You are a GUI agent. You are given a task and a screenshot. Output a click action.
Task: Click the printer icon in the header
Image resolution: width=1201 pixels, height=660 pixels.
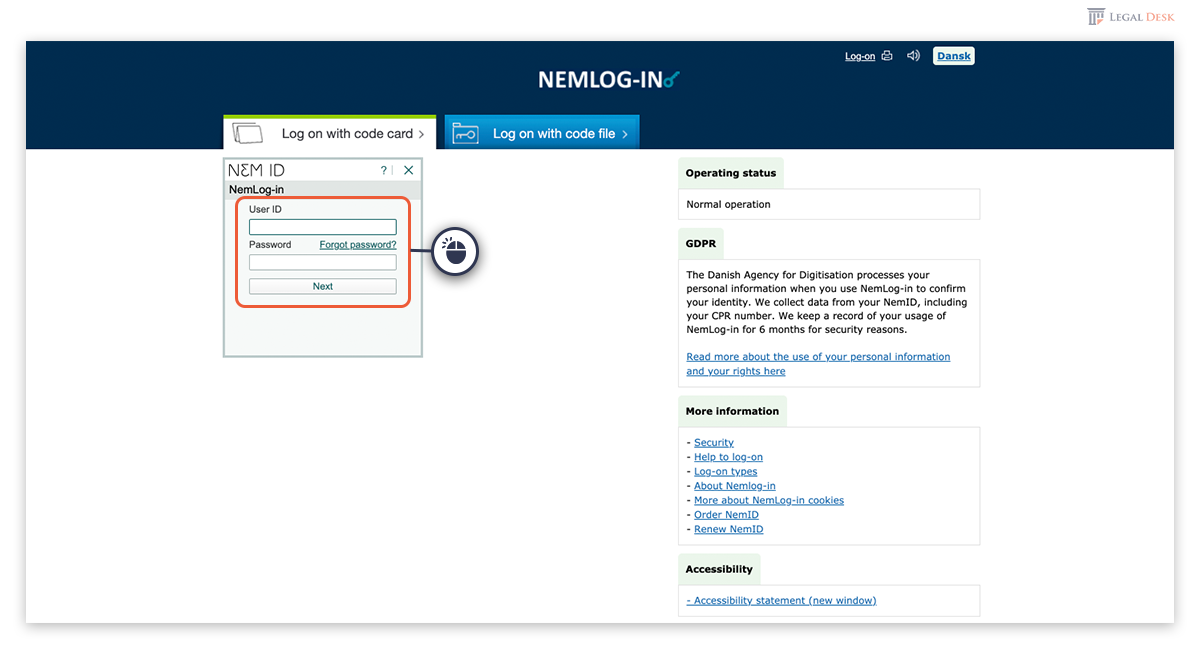tap(886, 56)
